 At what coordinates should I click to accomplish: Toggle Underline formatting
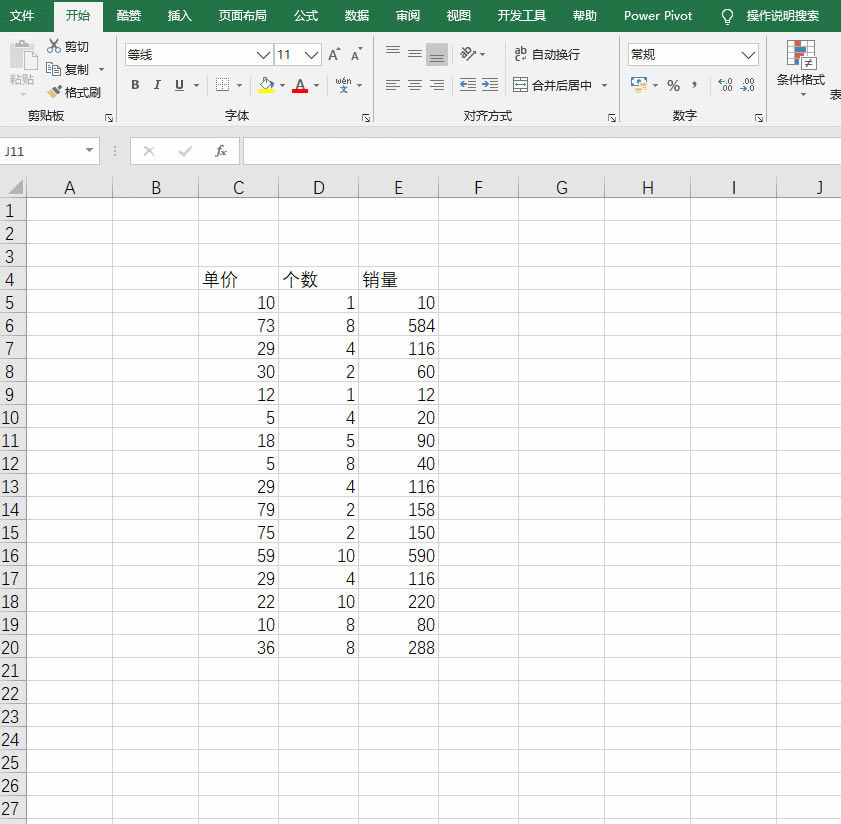tap(179, 85)
